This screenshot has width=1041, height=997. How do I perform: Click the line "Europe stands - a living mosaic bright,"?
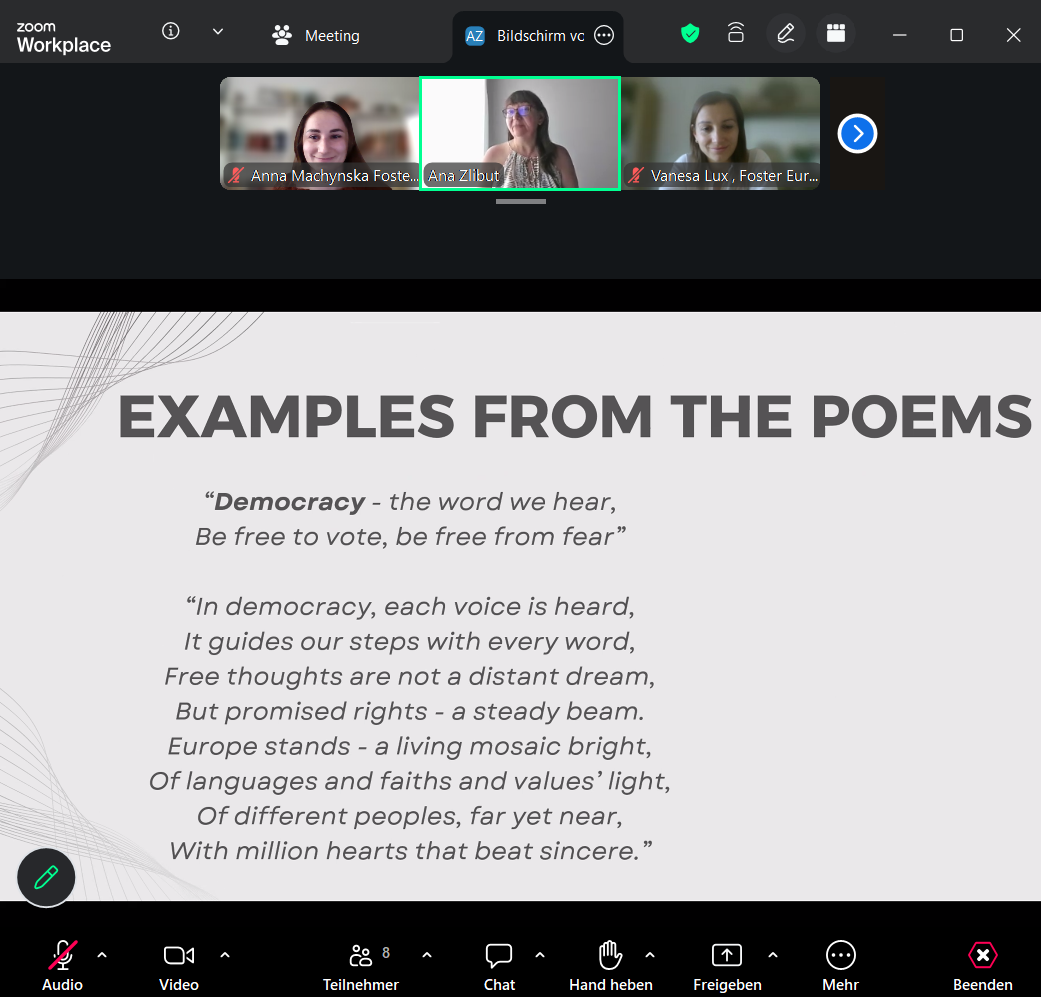[410, 746]
